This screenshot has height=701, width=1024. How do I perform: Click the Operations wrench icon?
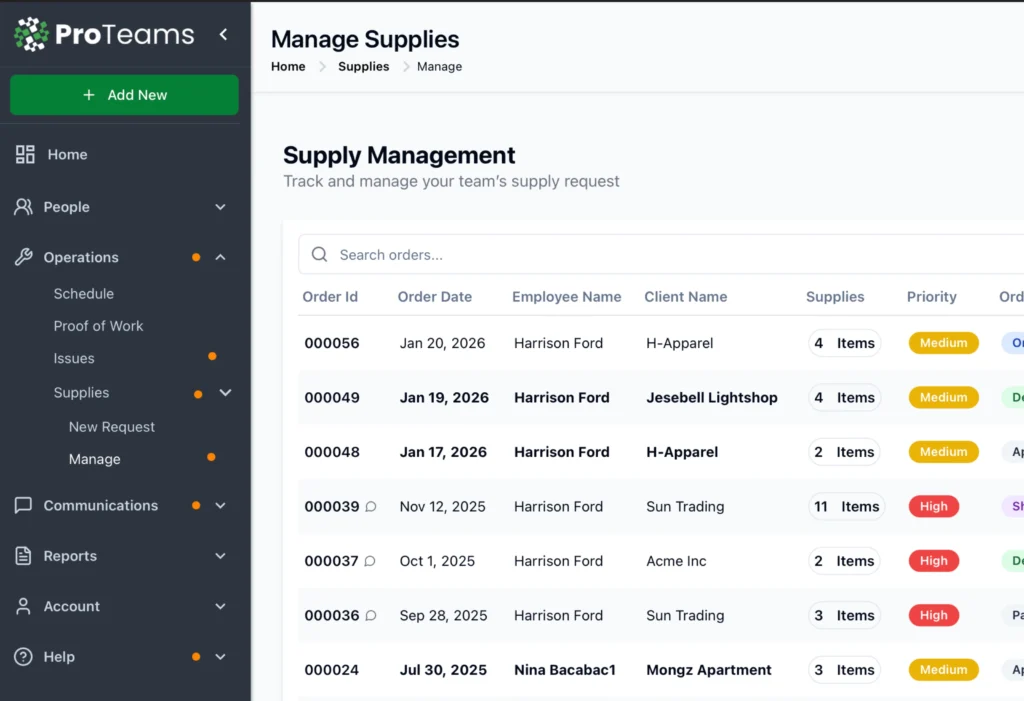pyautogui.click(x=23, y=257)
